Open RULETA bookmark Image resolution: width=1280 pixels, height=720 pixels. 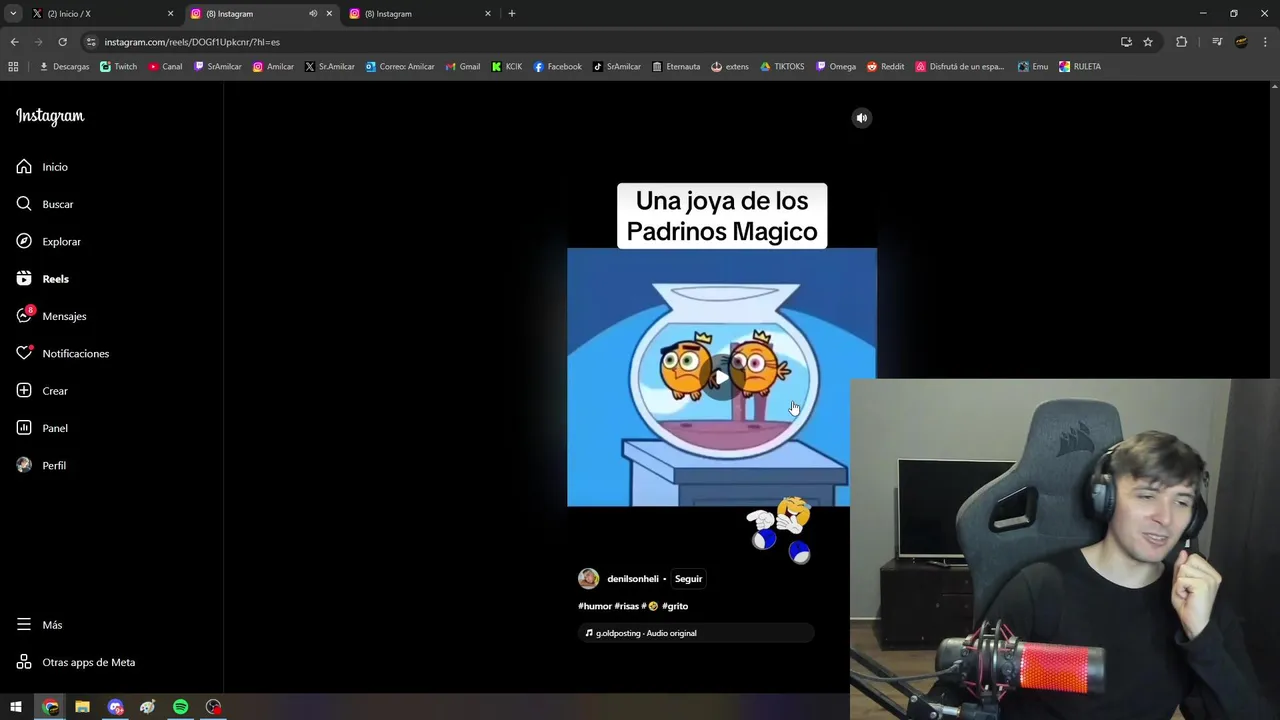pyautogui.click(x=1079, y=67)
